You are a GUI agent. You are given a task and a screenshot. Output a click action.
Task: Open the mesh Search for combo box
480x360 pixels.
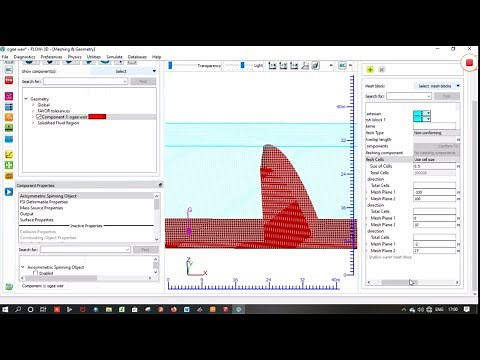pos(409,96)
